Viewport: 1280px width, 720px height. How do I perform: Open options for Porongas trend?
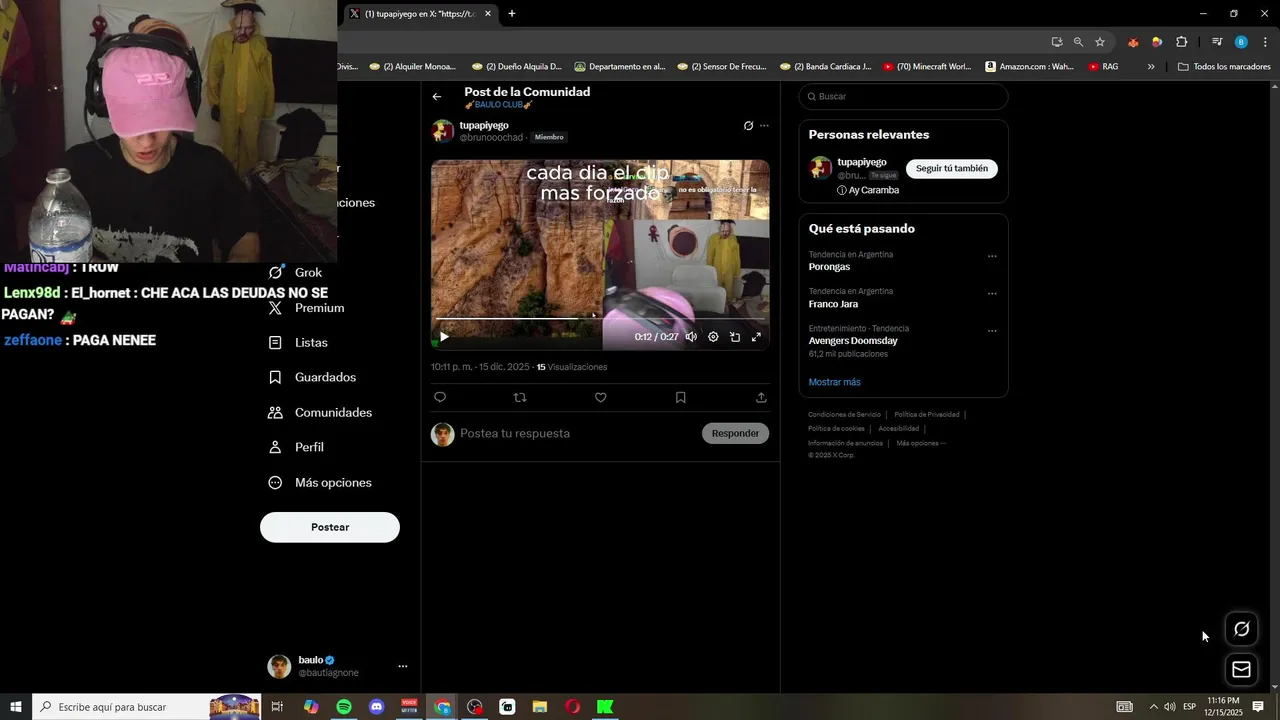[x=992, y=256]
